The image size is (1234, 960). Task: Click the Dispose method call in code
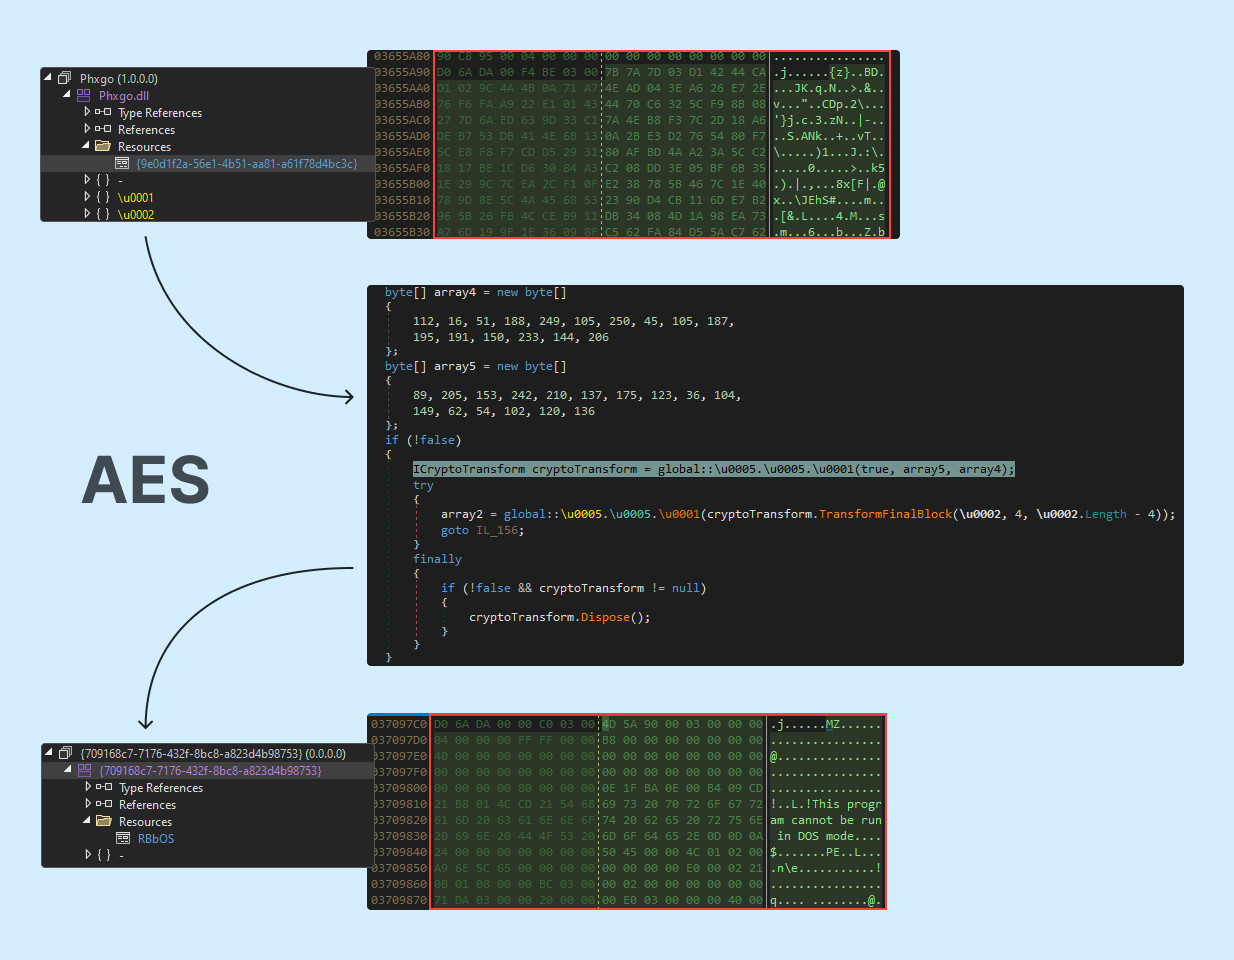(x=605, y=617)
